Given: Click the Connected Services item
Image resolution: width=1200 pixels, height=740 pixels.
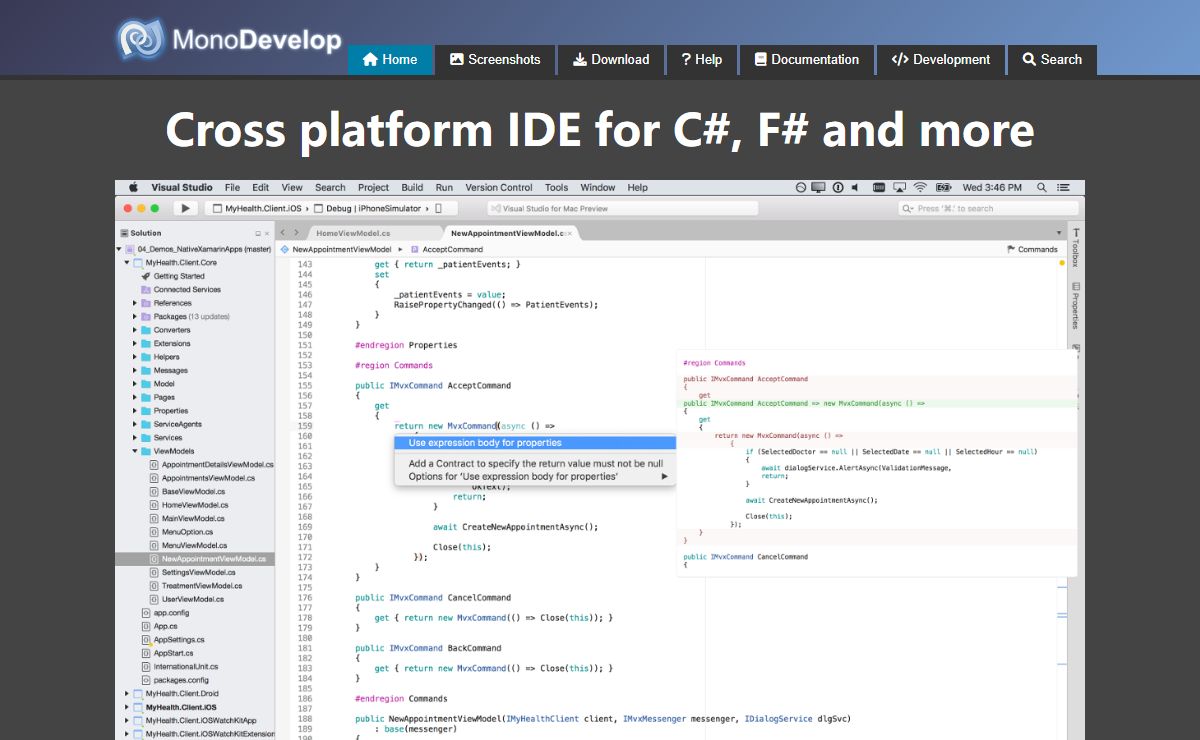Looking at the screenshot, I should point(180,289).
